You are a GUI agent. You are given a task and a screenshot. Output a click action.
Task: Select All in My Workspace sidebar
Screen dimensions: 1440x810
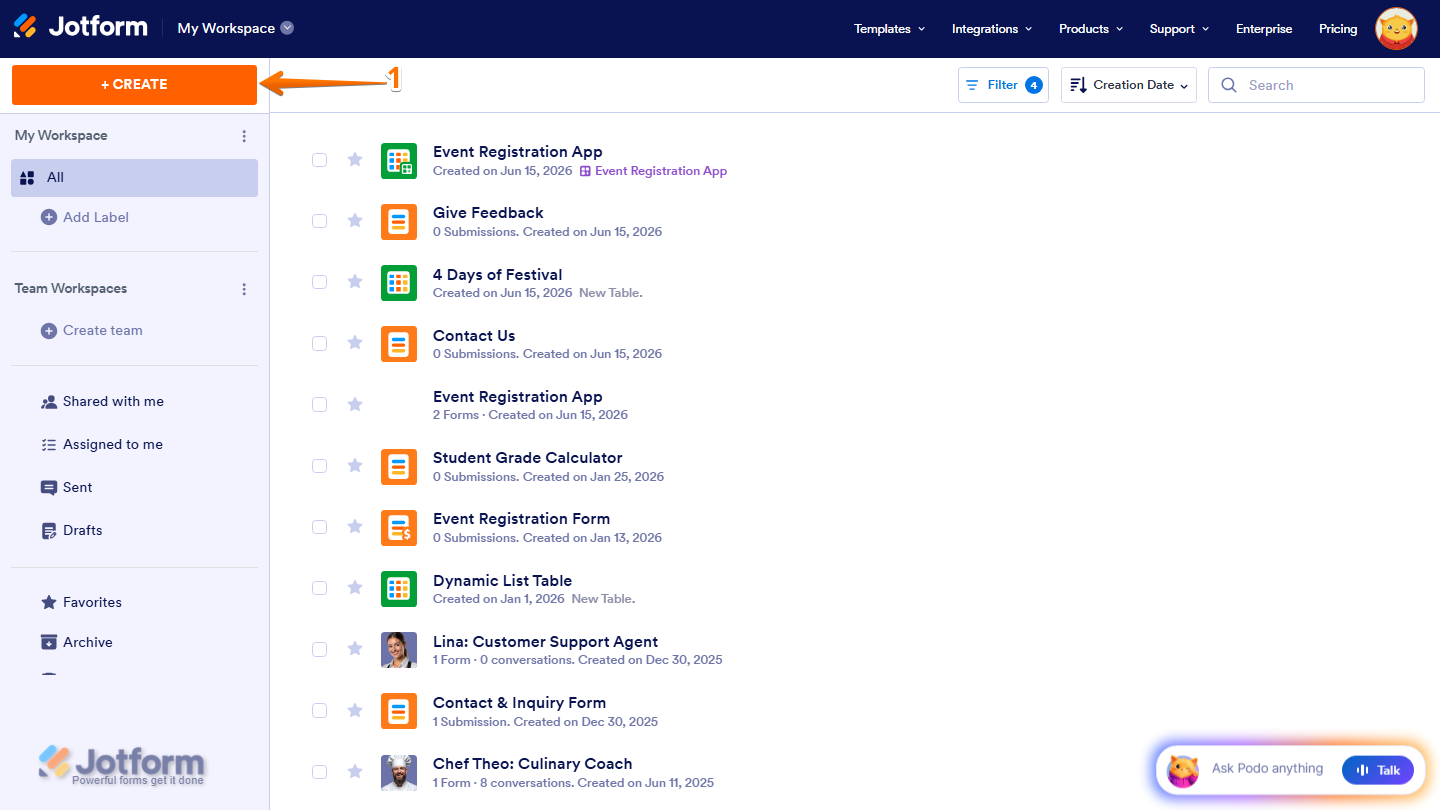(134, 178)
